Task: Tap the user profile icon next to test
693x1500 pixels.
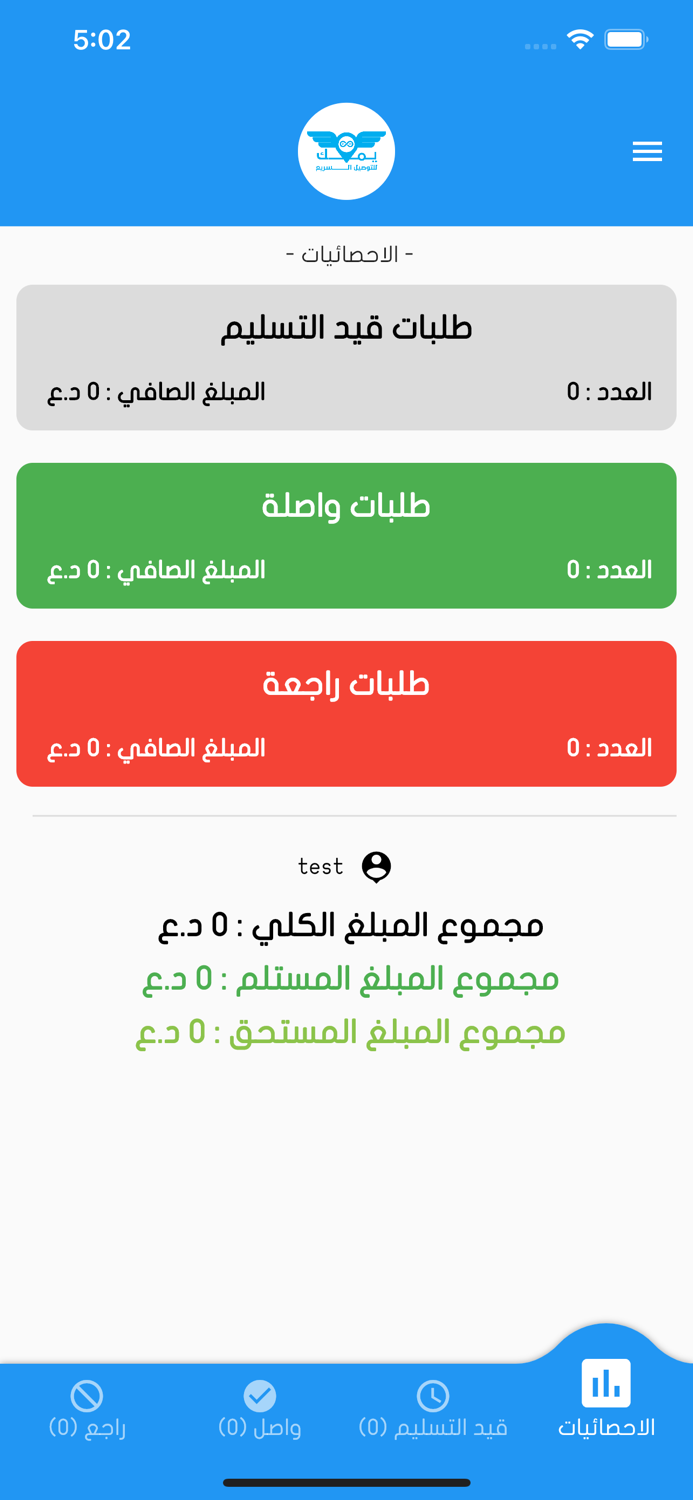Action: point(375,866)
